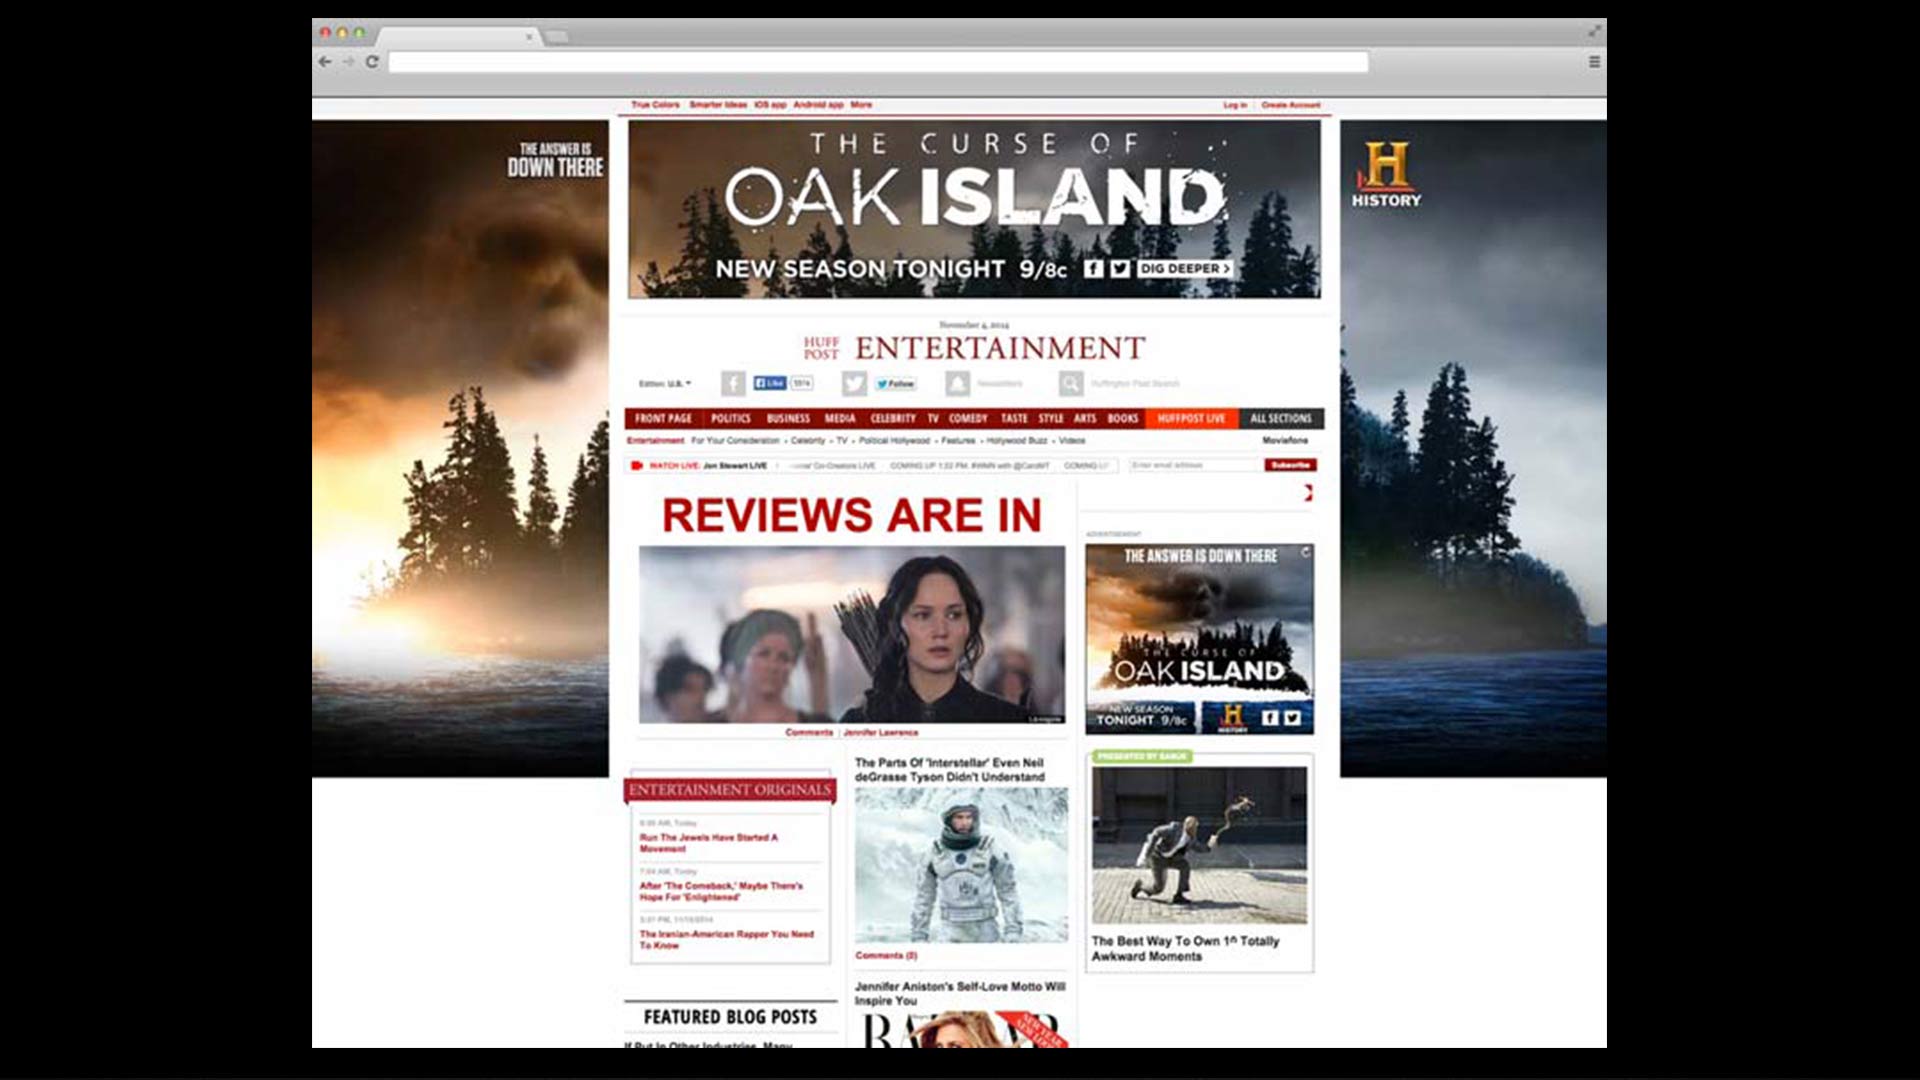Reload the page with the refresh icon

pos(372,62)
